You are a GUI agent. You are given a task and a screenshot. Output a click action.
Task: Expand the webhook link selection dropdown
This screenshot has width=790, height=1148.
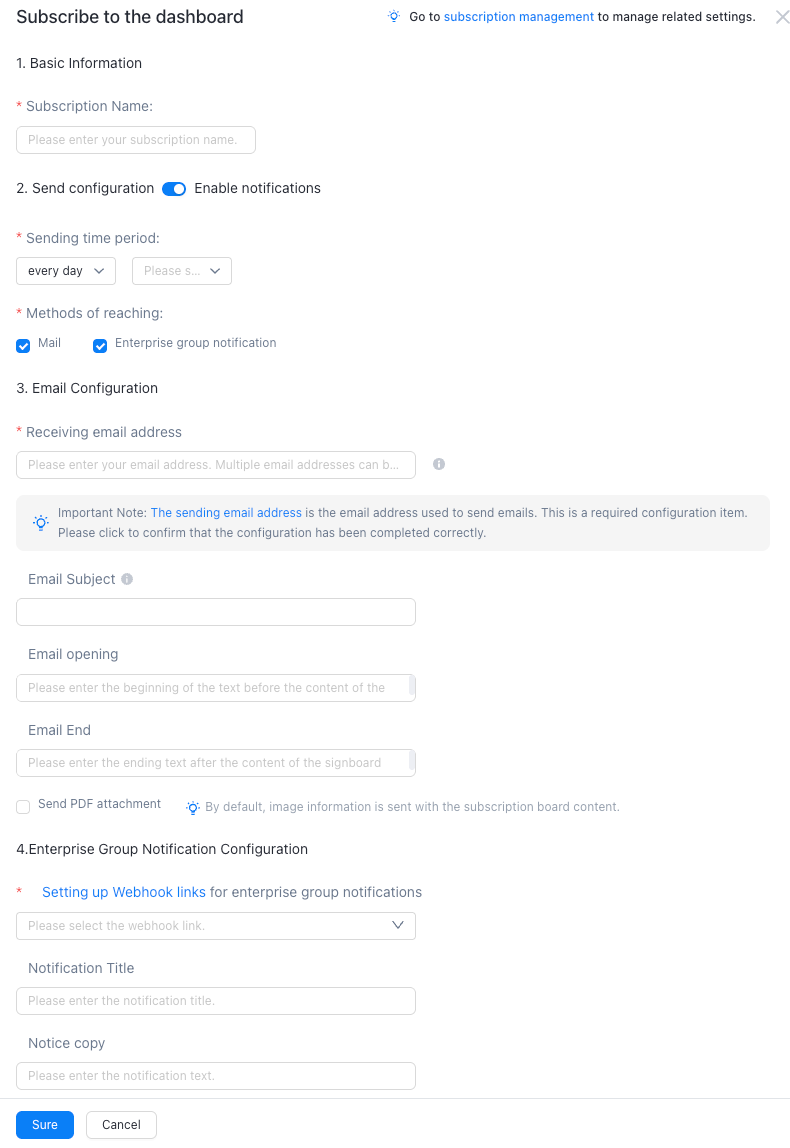(x=216, y=925)
